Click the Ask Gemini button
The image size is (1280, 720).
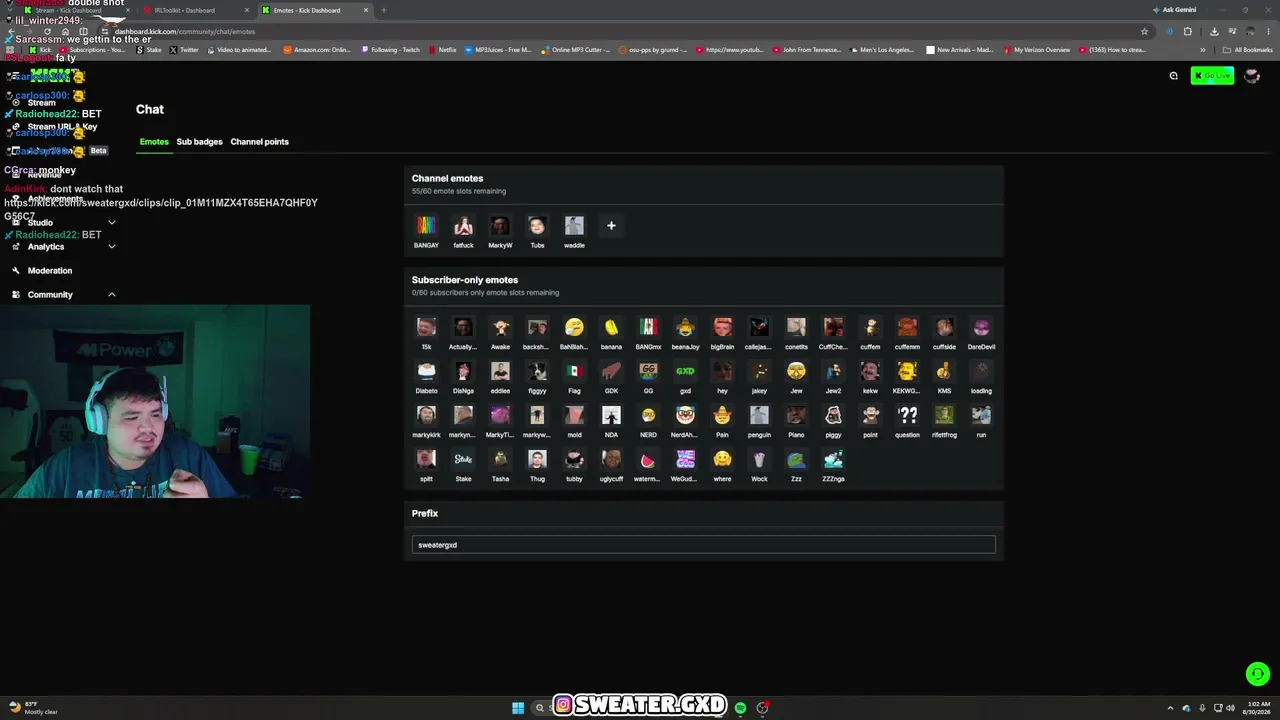[1174, 10]
